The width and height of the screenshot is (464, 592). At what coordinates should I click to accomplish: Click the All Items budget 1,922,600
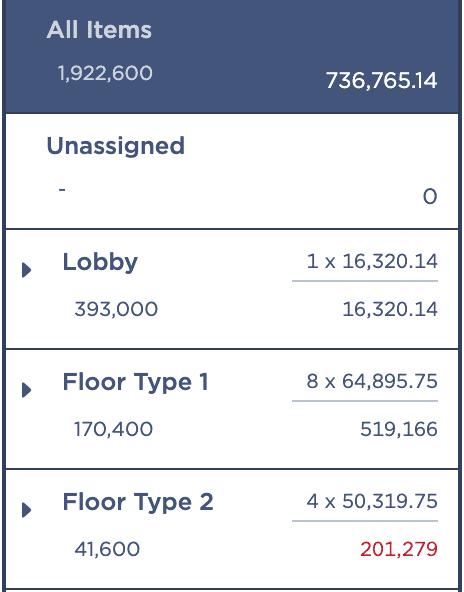click(x=105, y=73)
